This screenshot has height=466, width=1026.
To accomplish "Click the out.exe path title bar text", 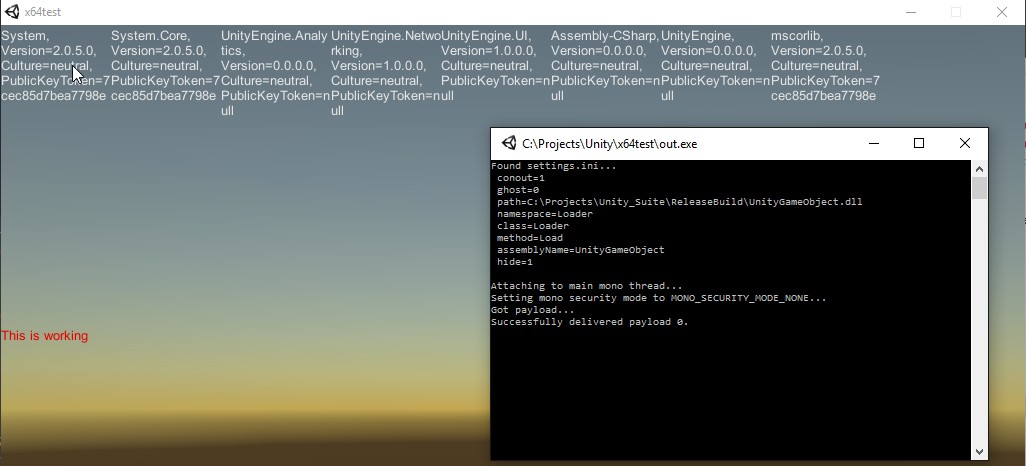I will point(610,143).
